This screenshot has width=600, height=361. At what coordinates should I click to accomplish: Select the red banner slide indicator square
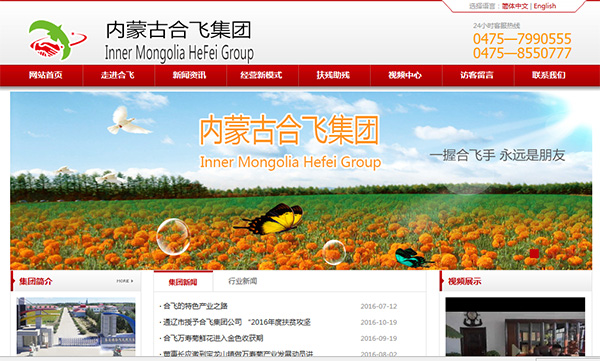534,253
